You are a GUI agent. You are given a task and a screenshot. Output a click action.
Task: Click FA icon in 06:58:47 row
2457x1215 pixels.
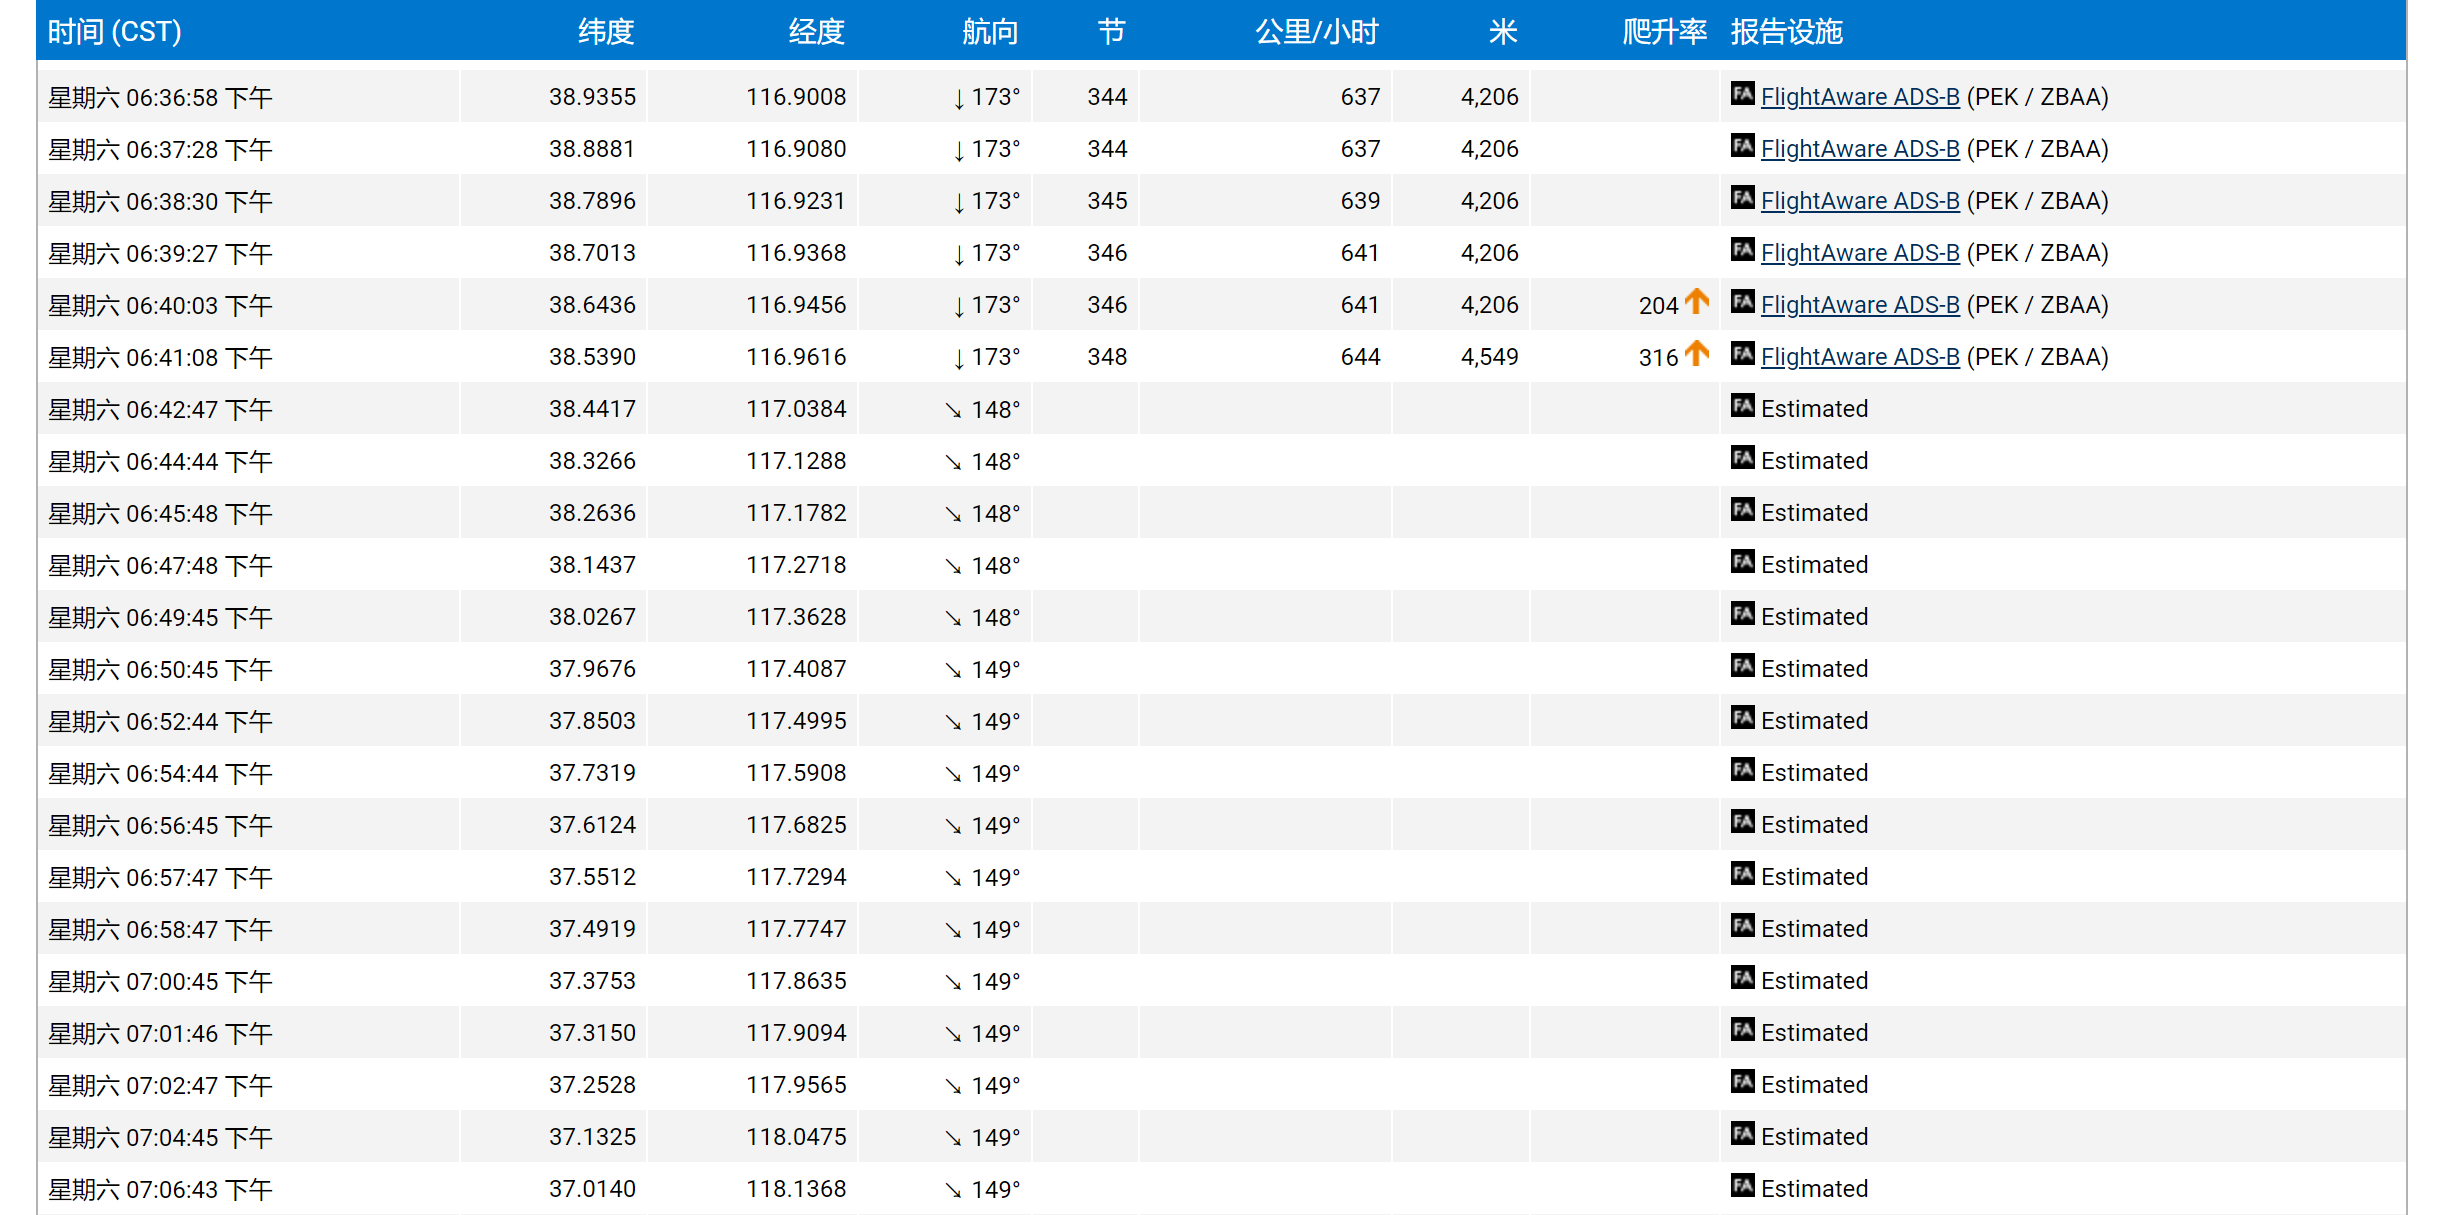pos(1743,926)
